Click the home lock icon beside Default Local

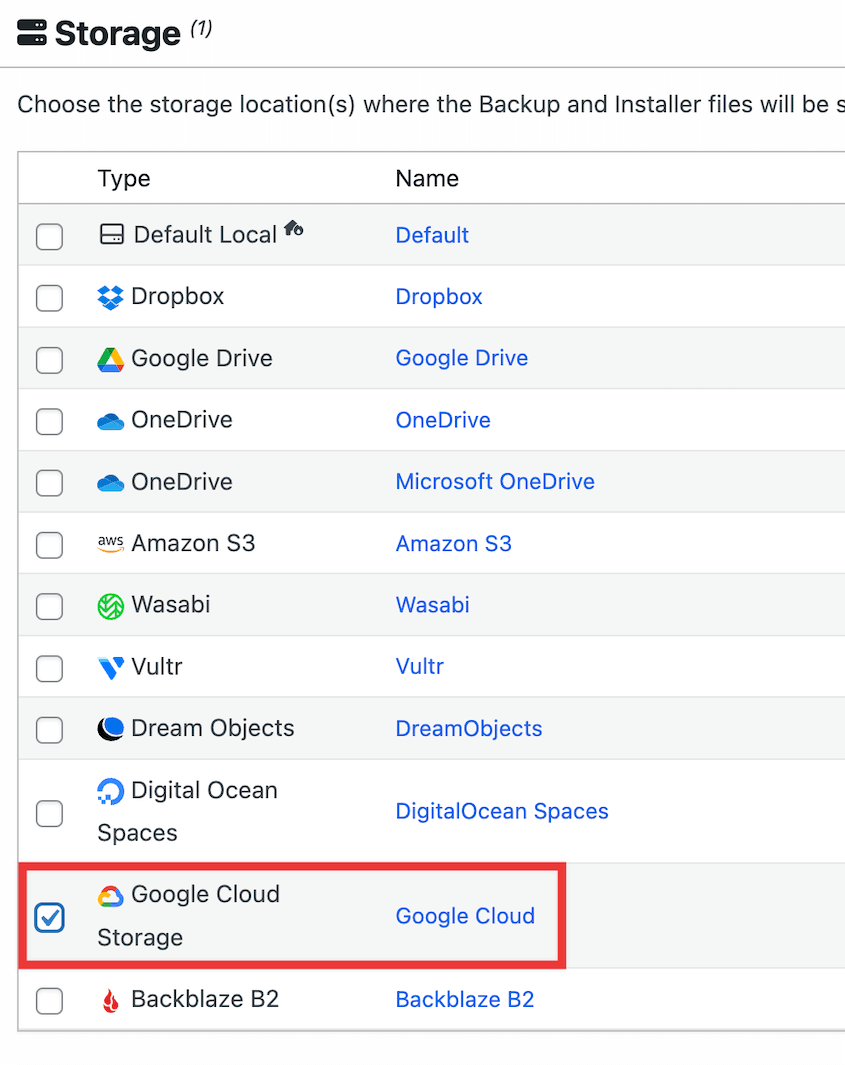point(293,228)
